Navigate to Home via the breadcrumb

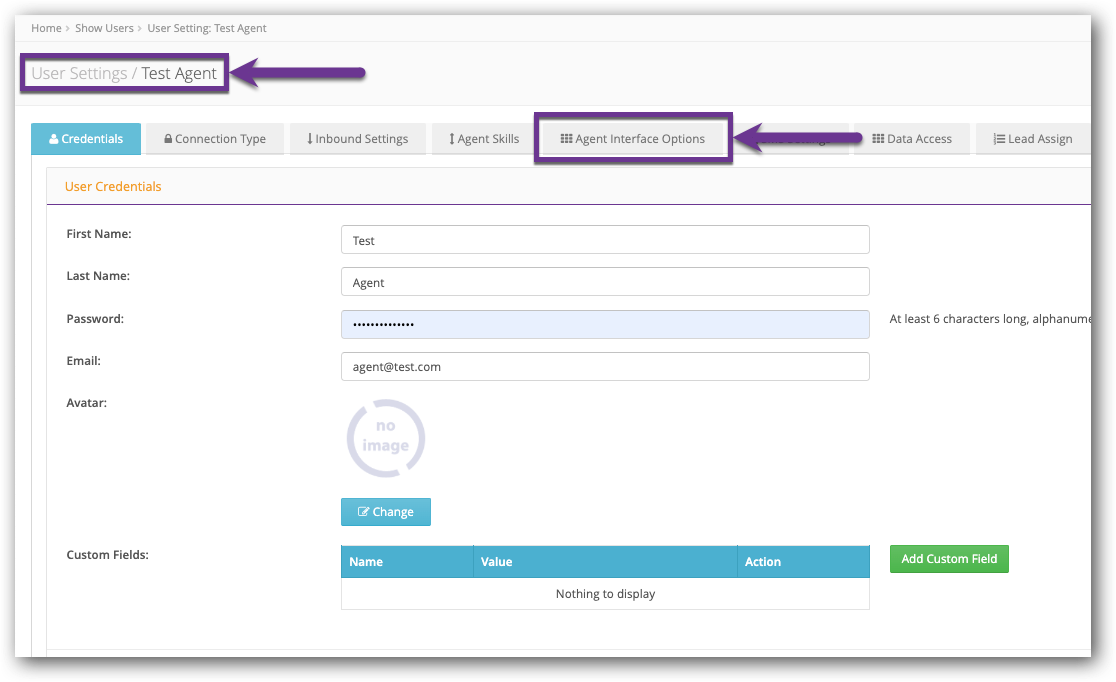[x=46, y=28]
